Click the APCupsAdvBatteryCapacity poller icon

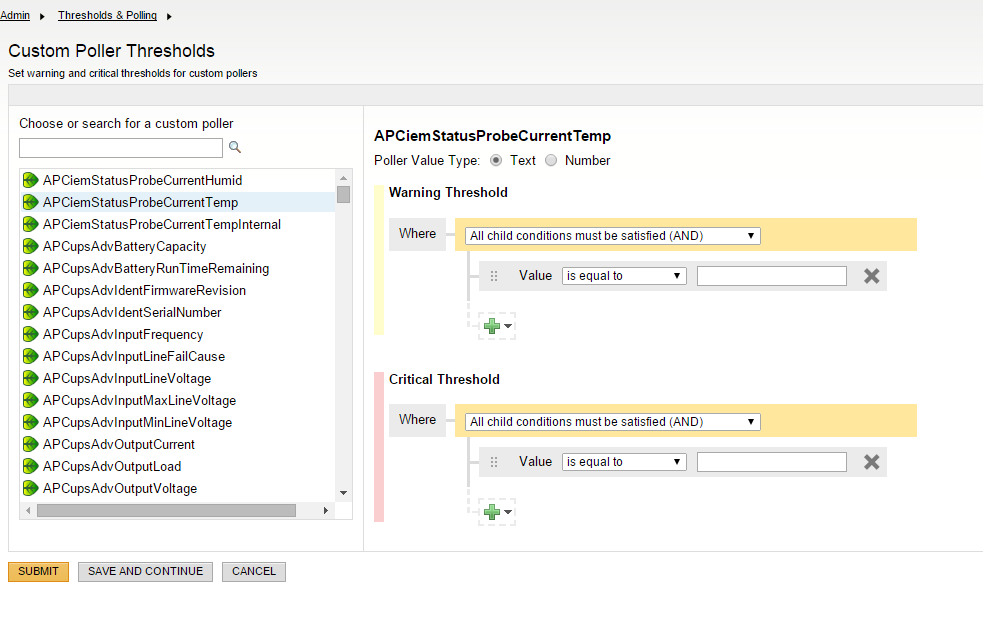tap(31, 247)
